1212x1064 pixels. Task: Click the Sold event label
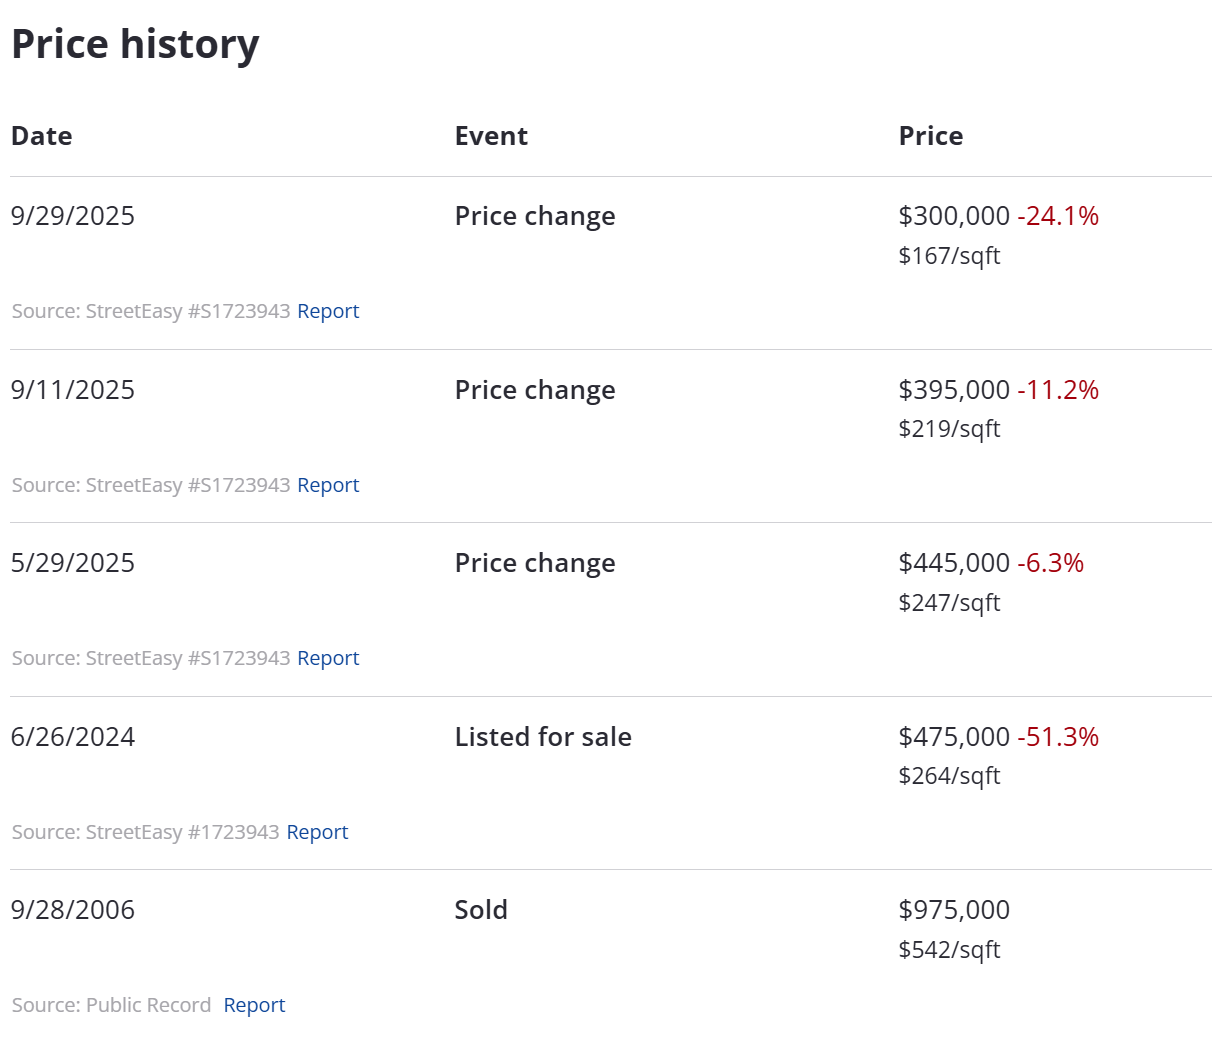481,910
